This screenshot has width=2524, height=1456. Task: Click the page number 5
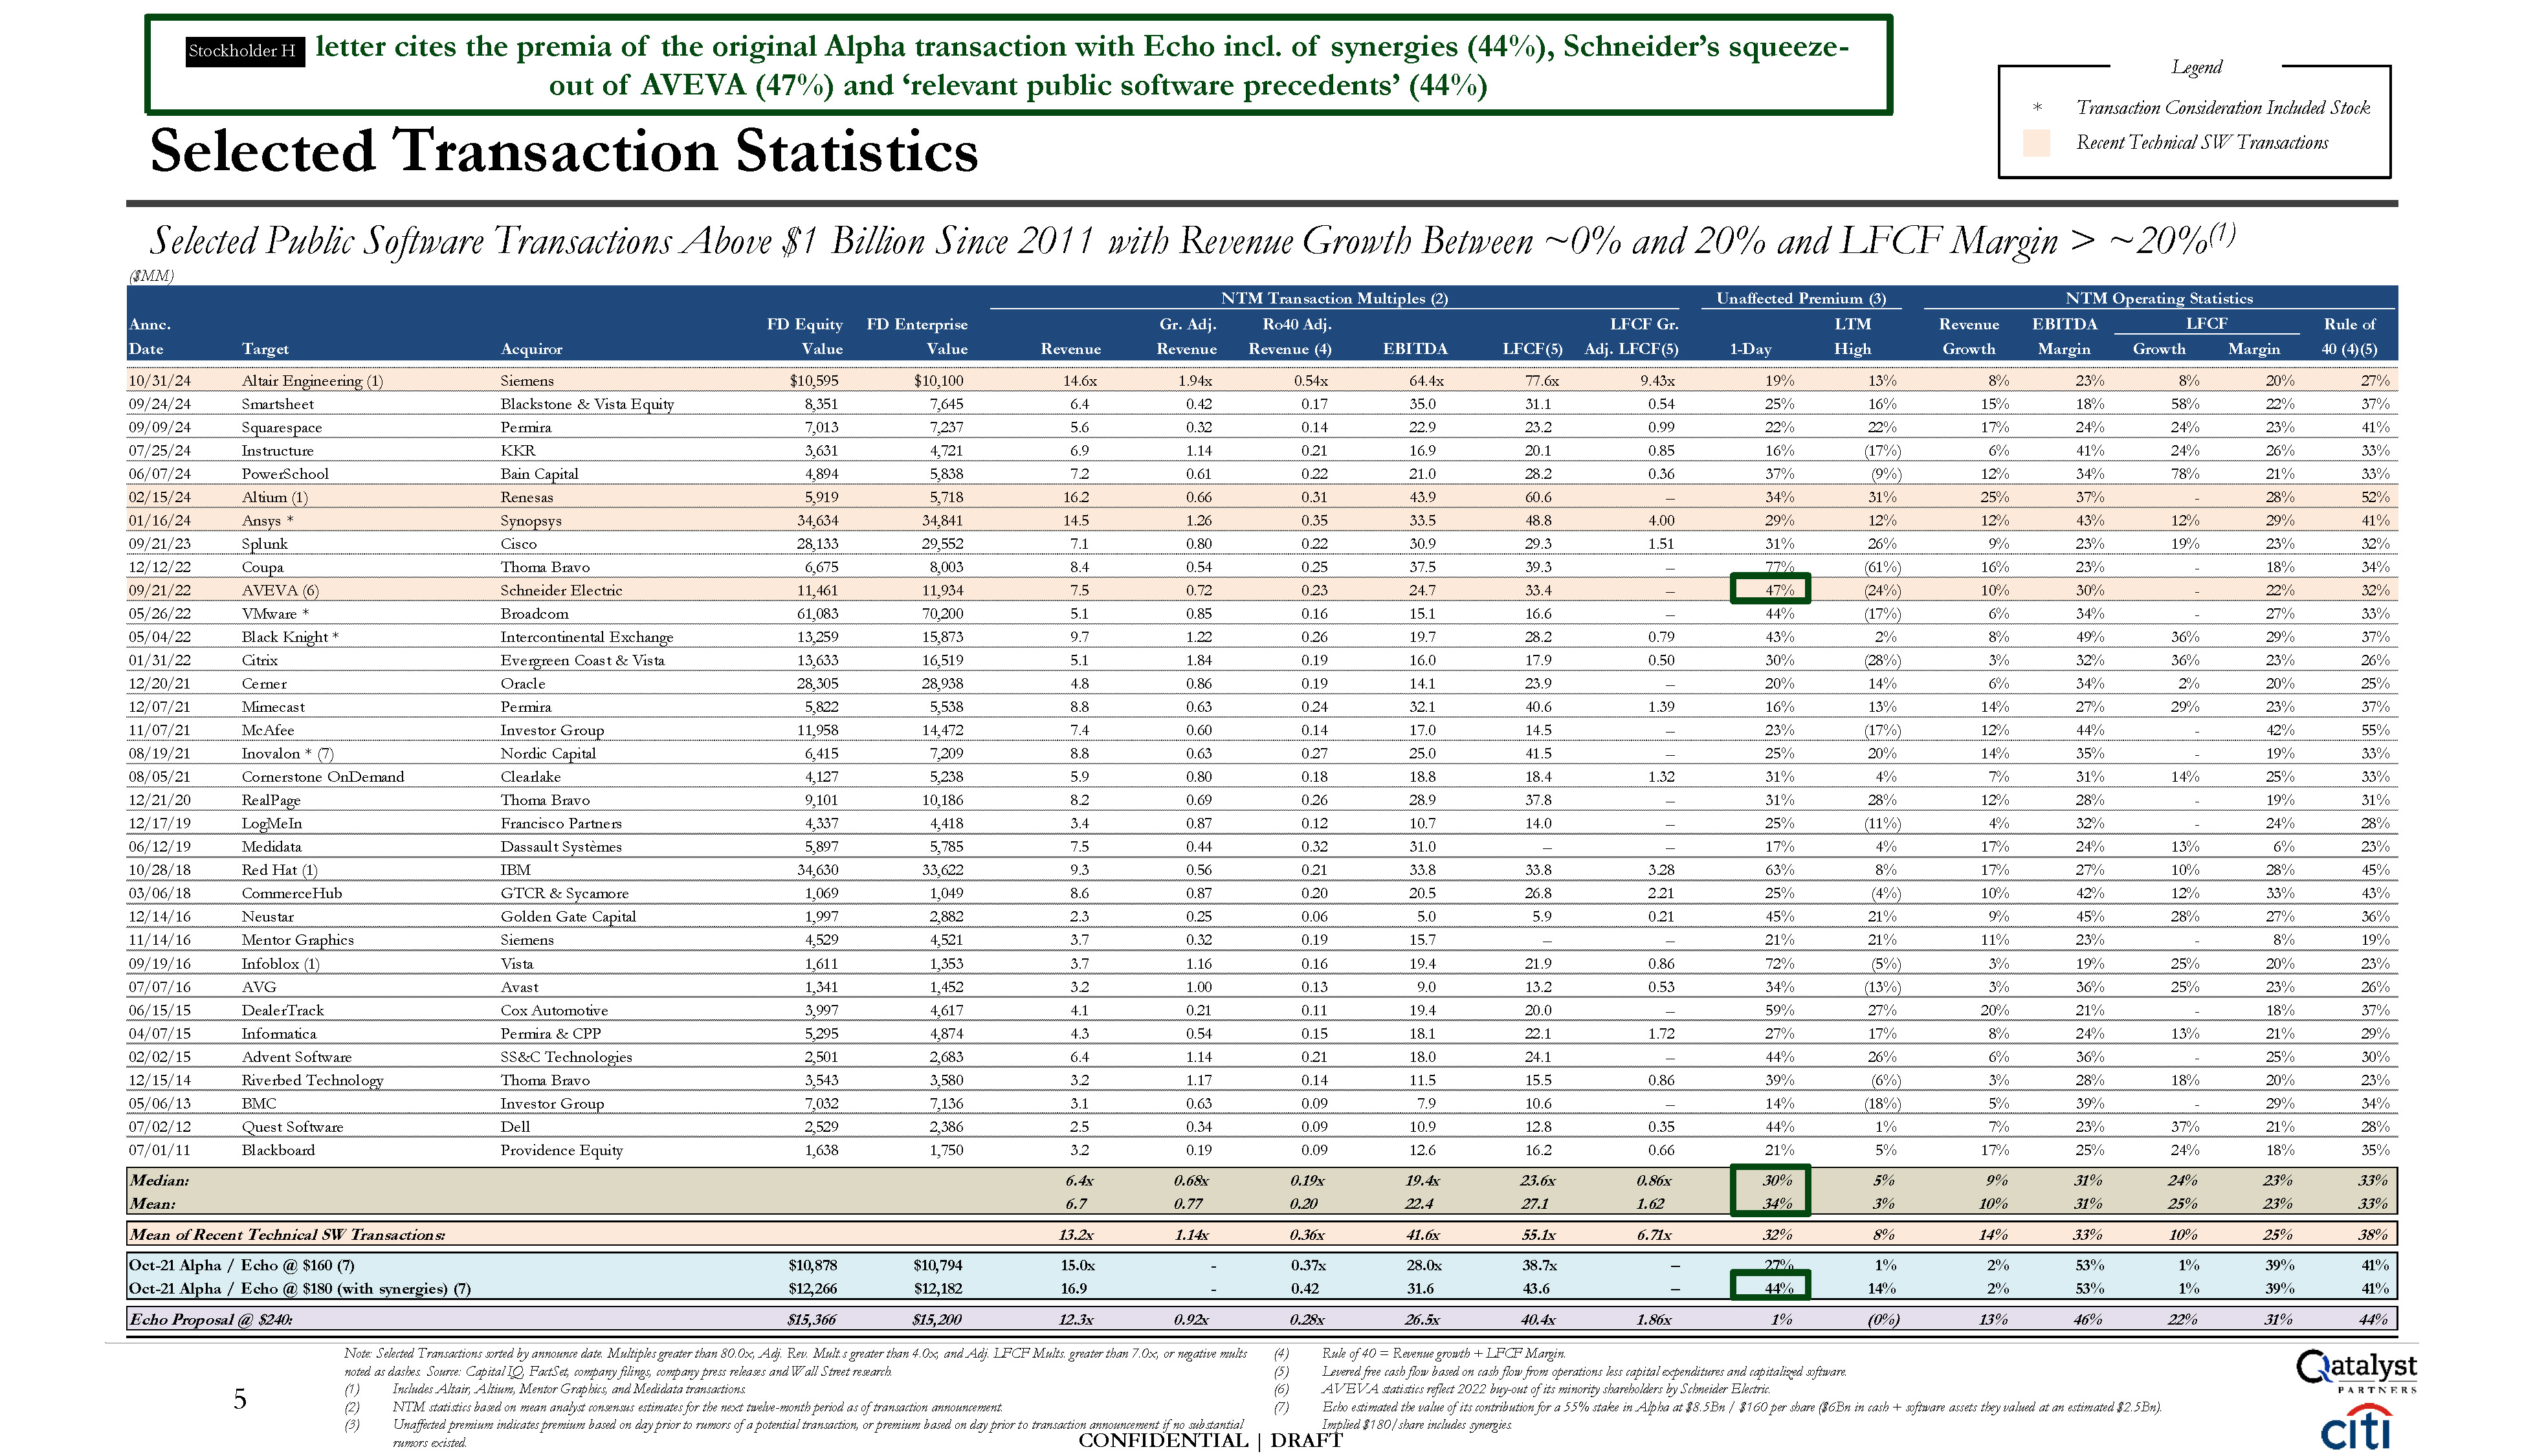240,1399
